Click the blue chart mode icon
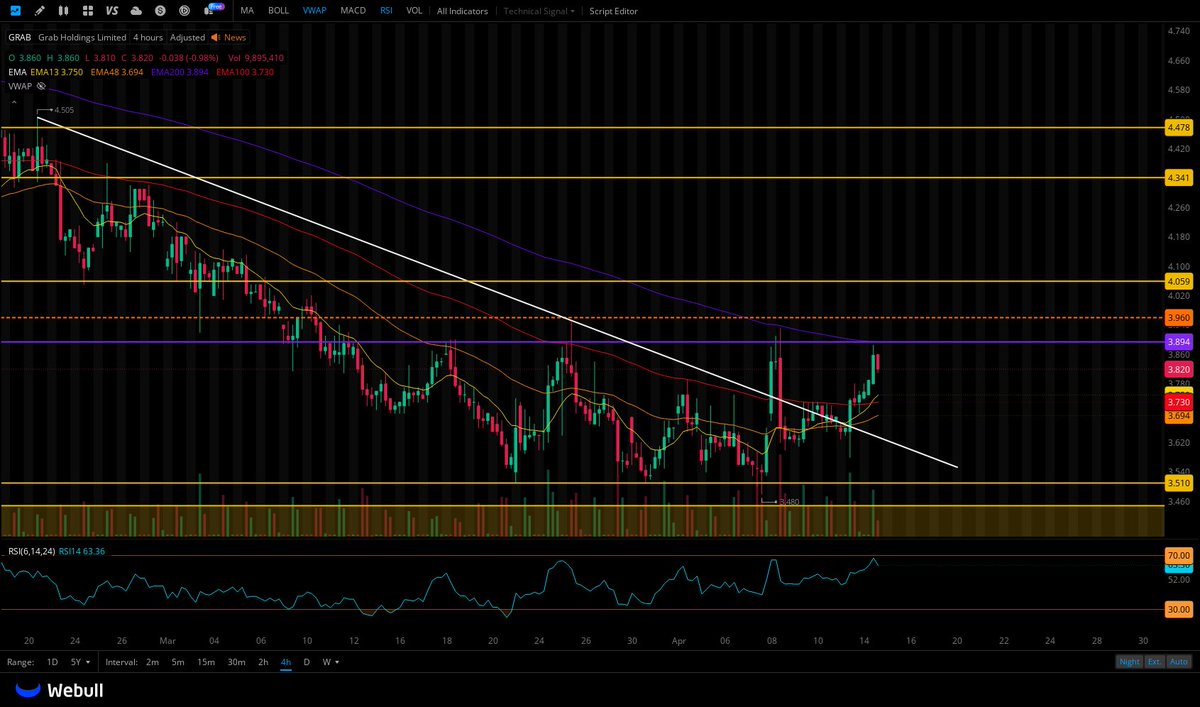The height and width of the screenshot is (707, 1200). click(14, 10)
